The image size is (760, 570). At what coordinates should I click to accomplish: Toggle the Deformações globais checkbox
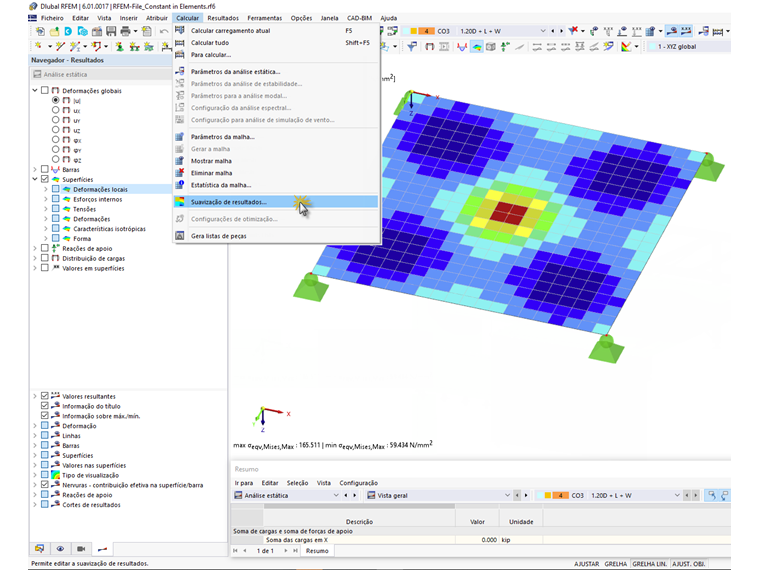(x=45, y=91)
